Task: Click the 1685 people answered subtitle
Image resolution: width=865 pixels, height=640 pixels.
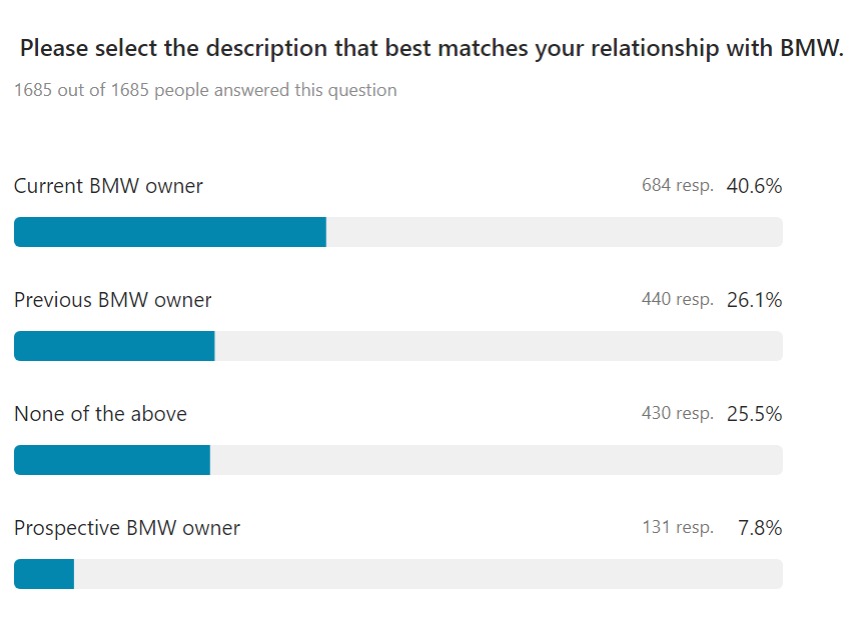Action: (205, 90)
